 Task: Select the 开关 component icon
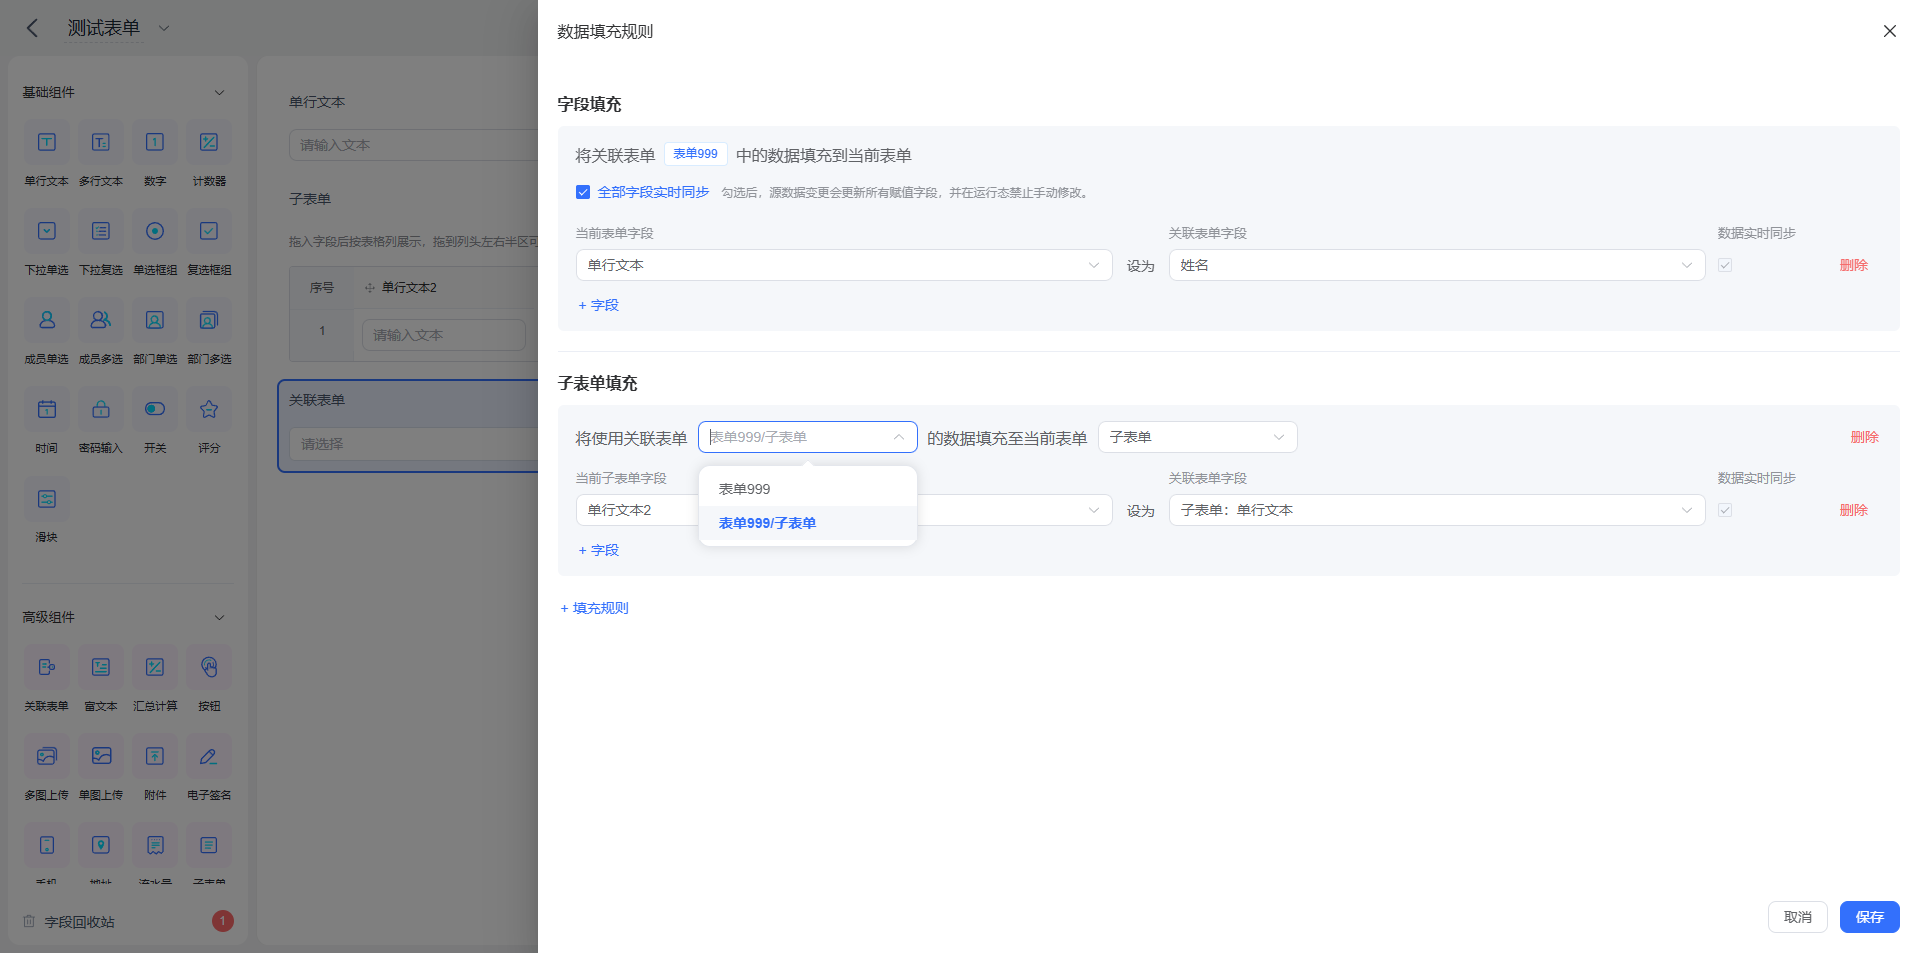click(155, 409)
